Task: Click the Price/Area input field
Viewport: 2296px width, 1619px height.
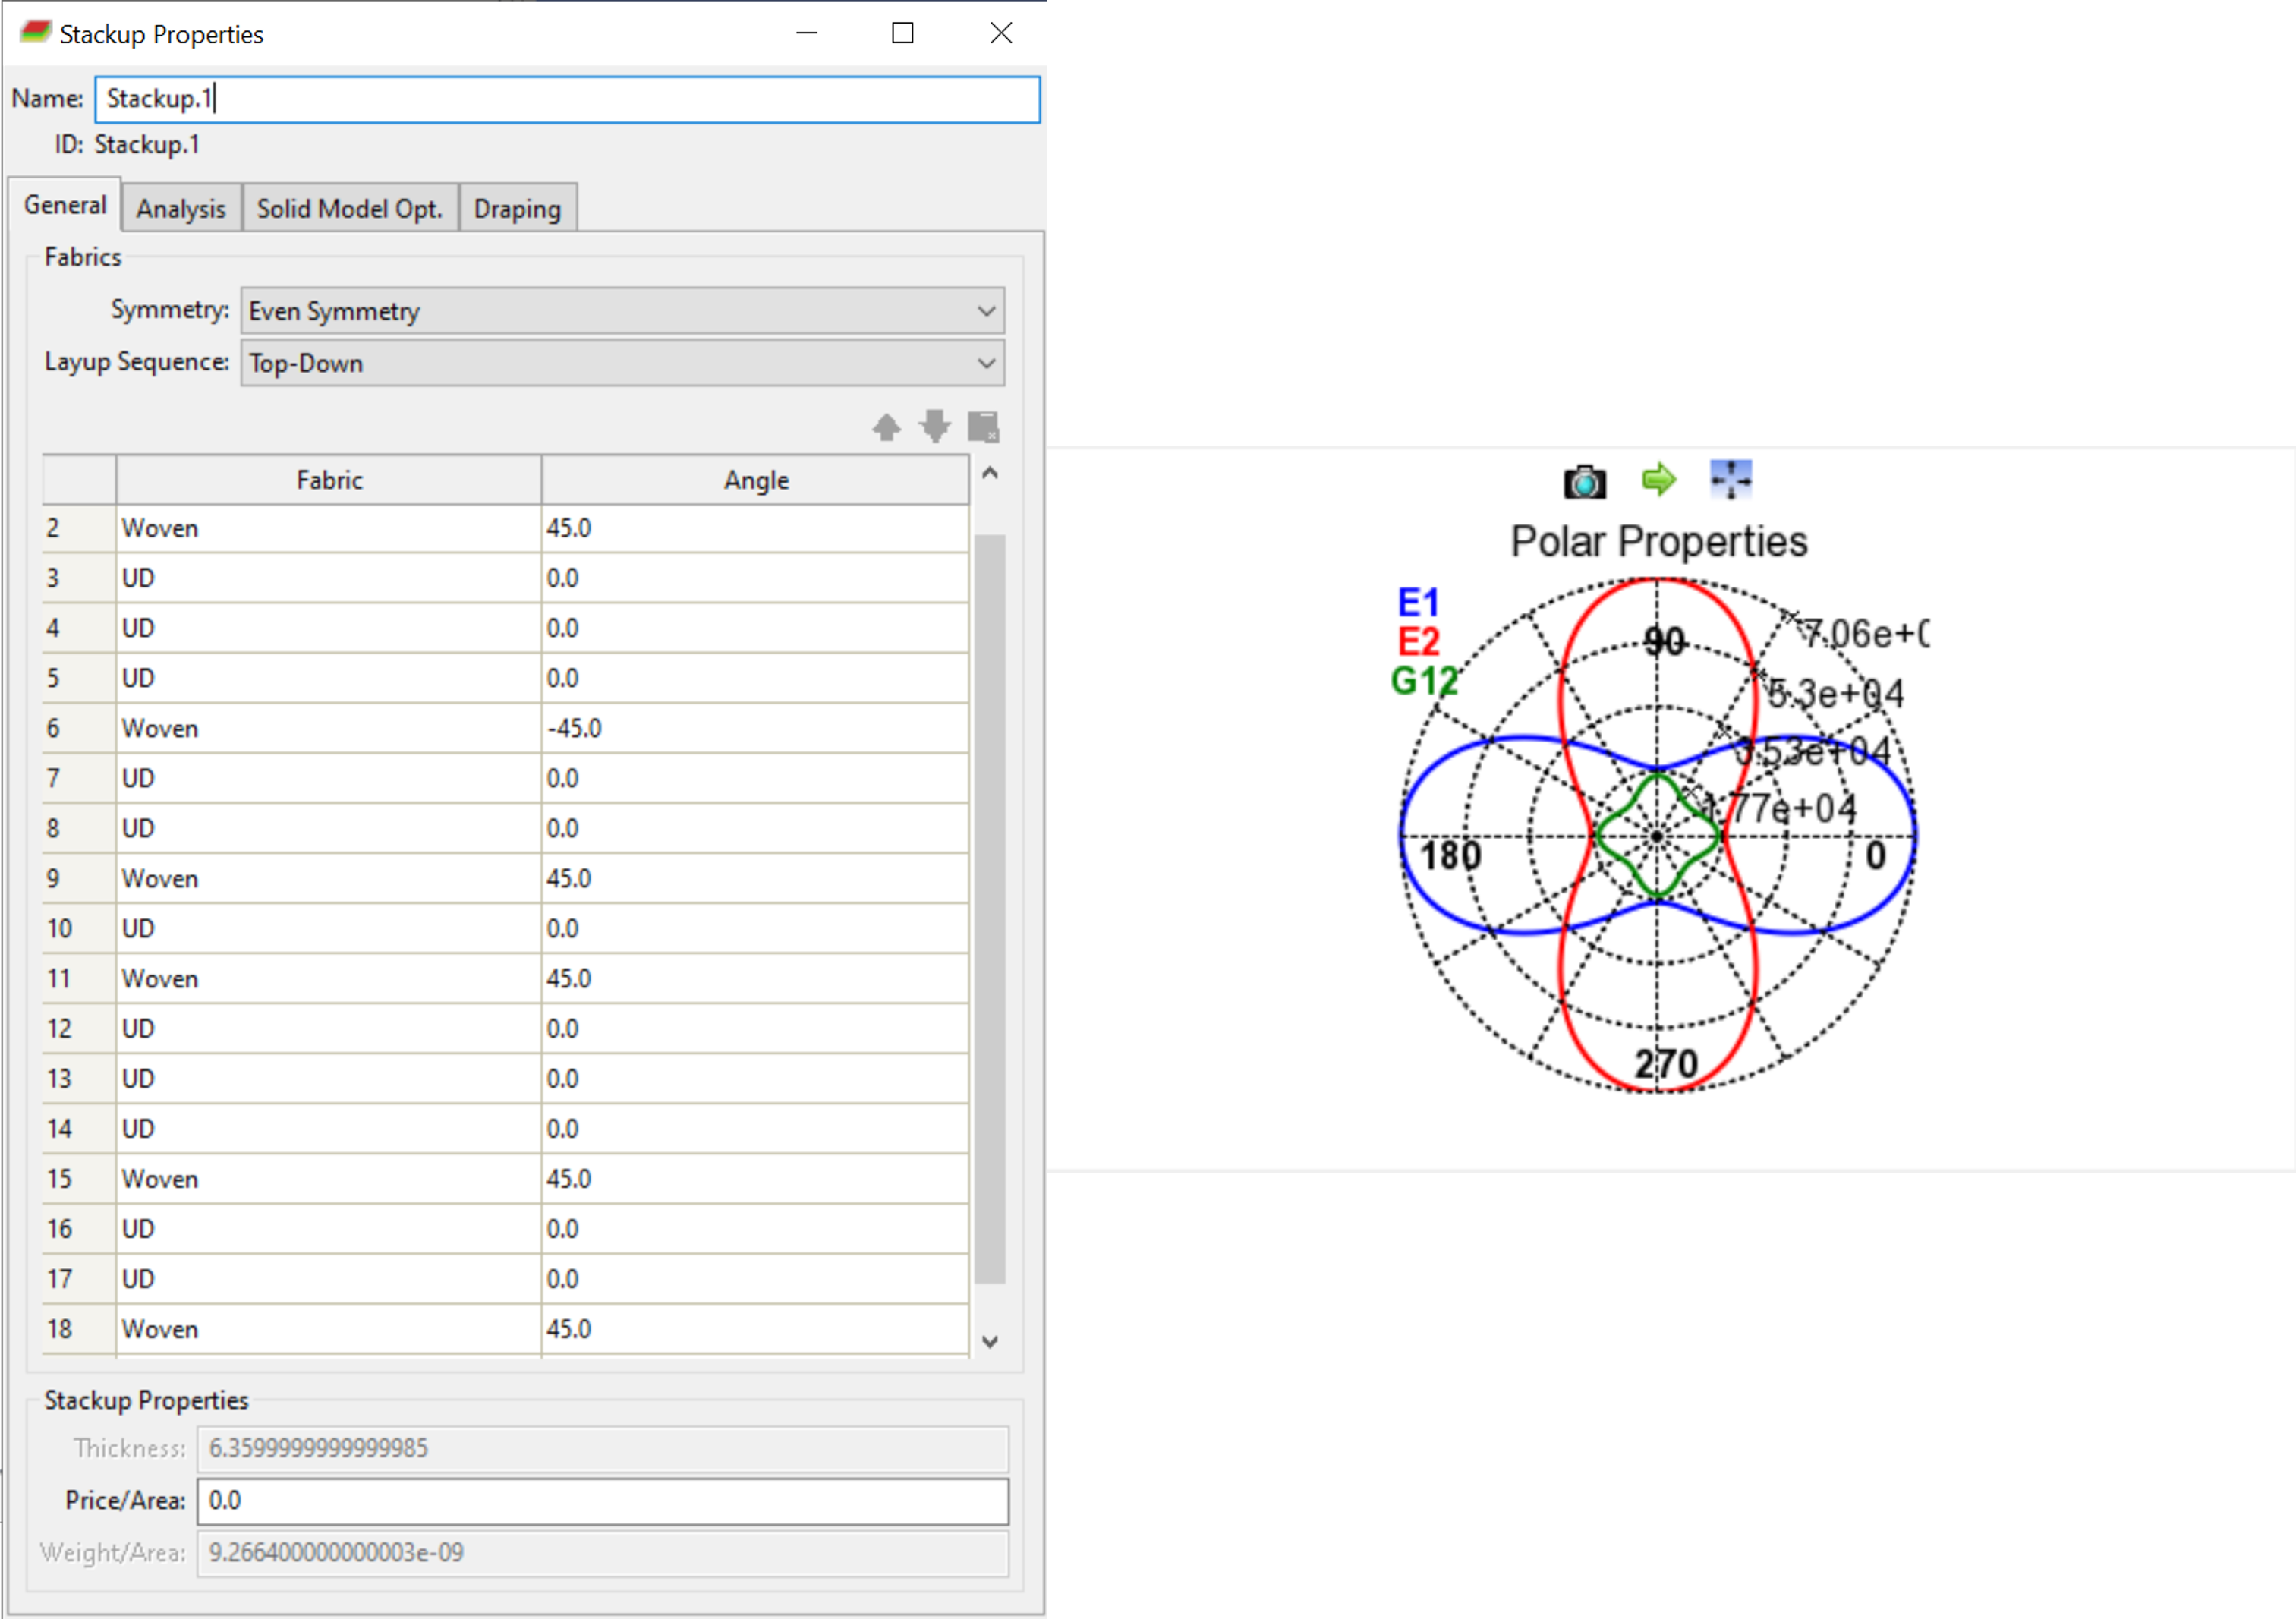Action: pos(602,1501)
